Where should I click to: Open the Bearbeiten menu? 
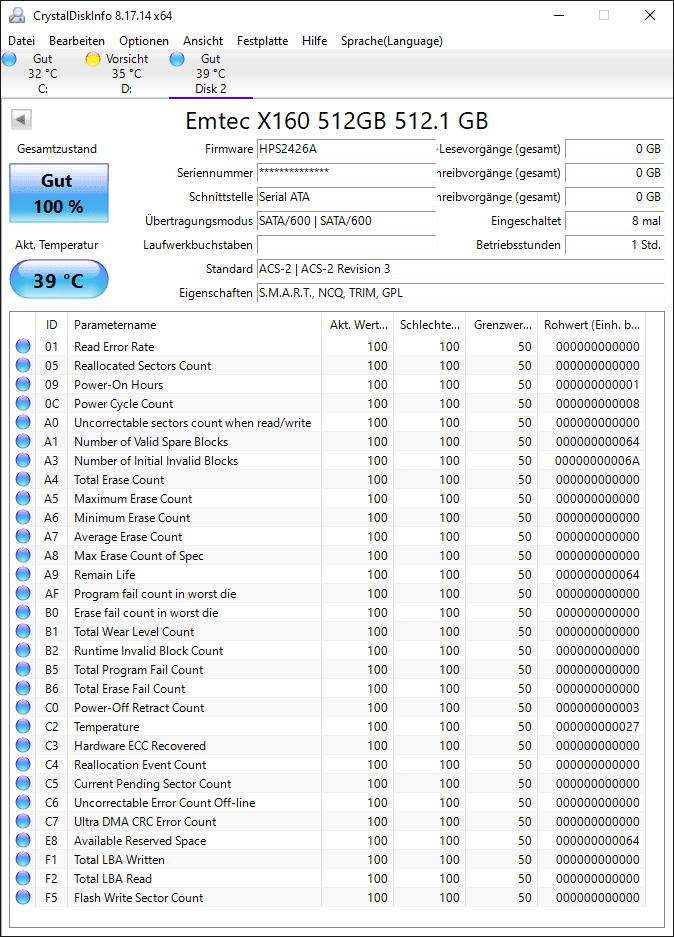[x=76, y=41]
